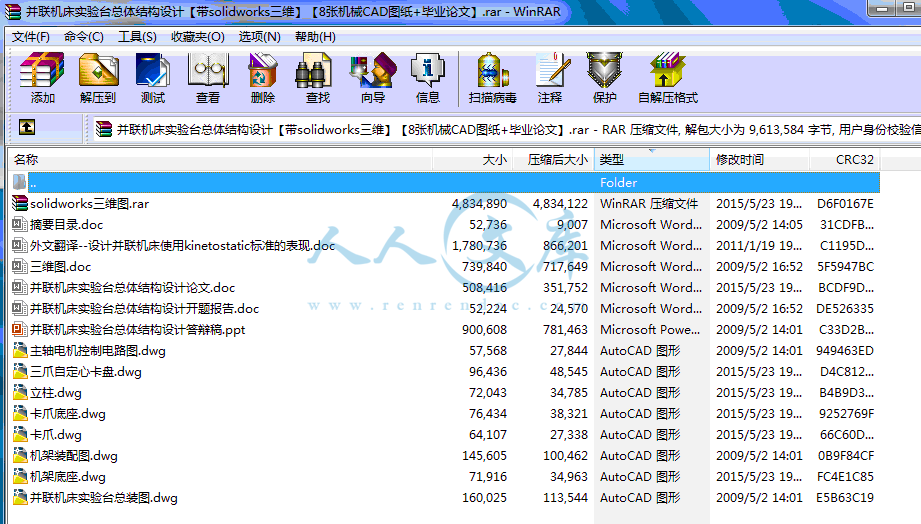Sort by the 名称 column header
Screen dimensions: 921x524
tap(220, 160)
